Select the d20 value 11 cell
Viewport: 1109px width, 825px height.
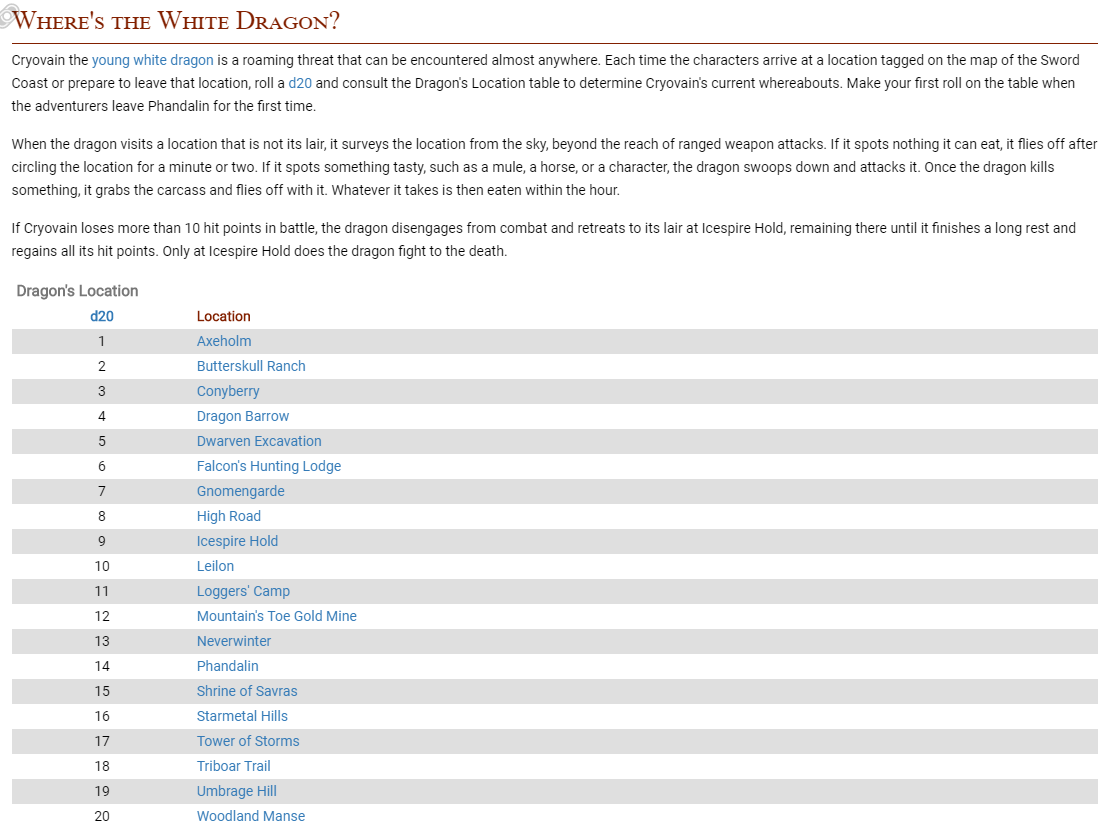click(102, 591)
